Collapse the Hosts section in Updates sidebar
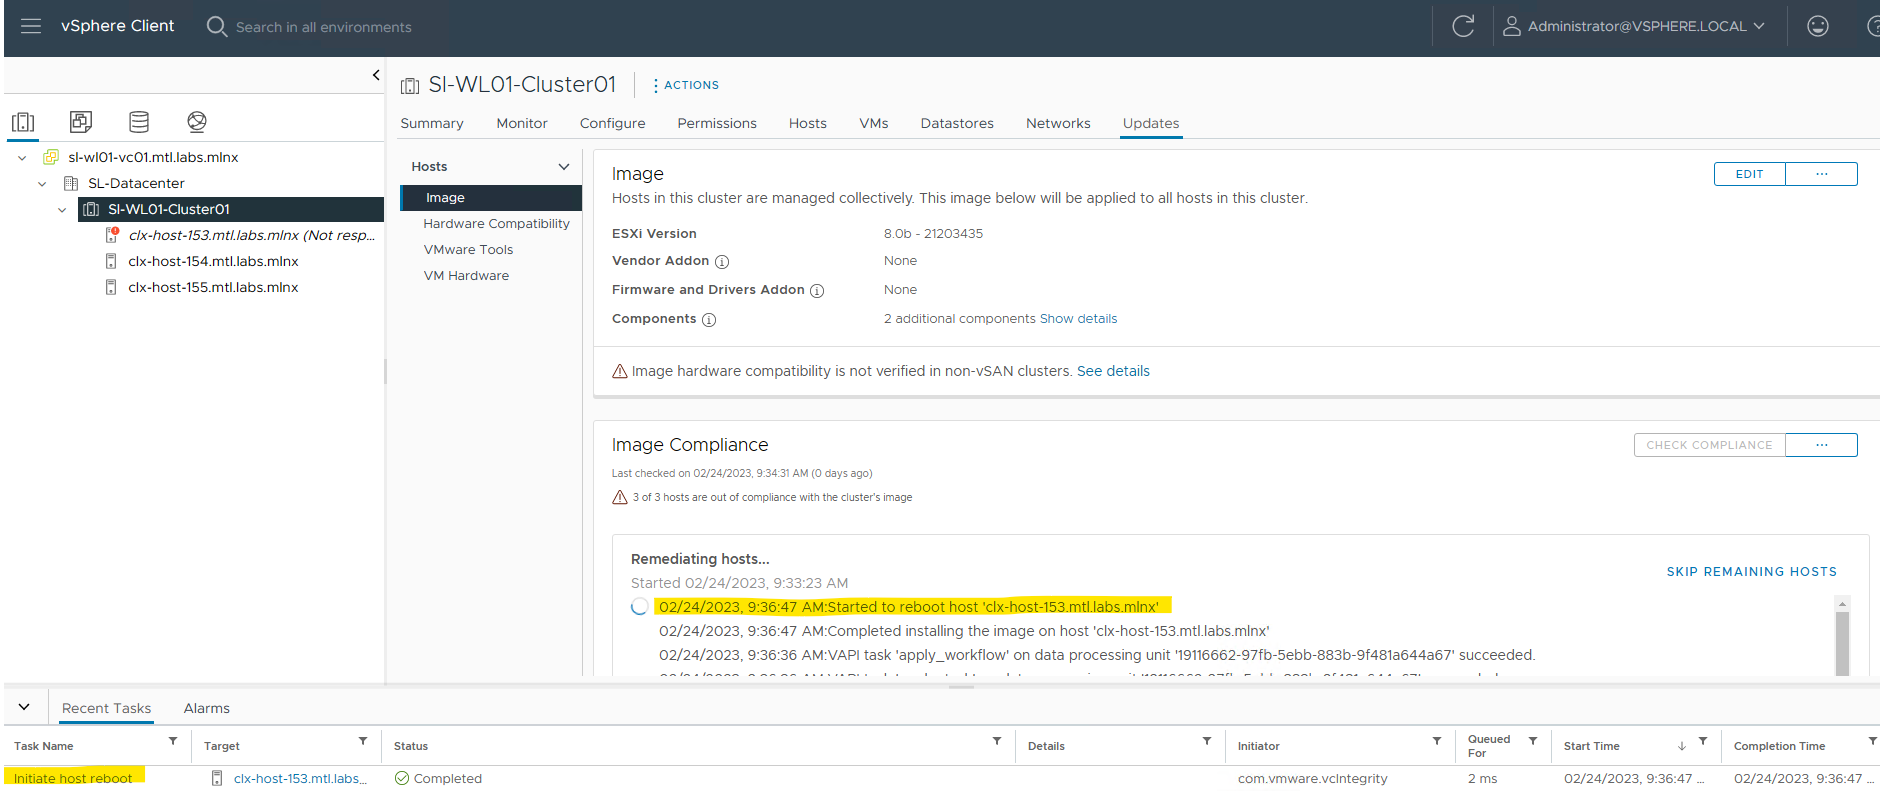1880x791 pixels. click(x=564, y=167)
